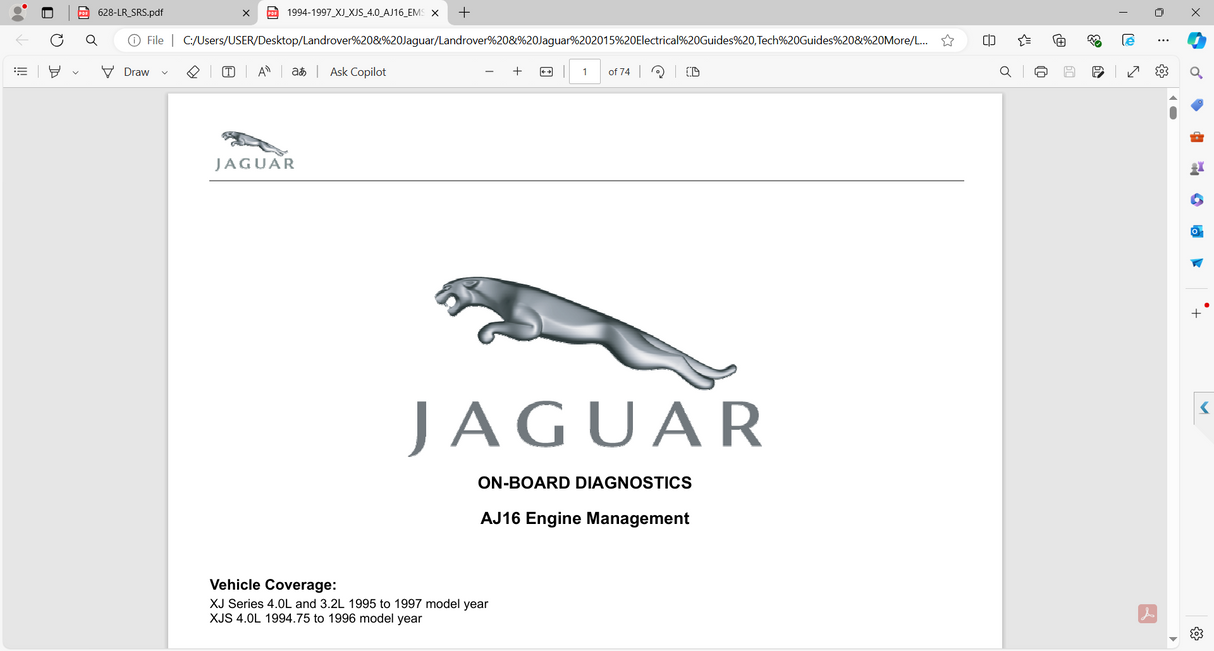Open the browser Settings and more menu

[1163, 40]
